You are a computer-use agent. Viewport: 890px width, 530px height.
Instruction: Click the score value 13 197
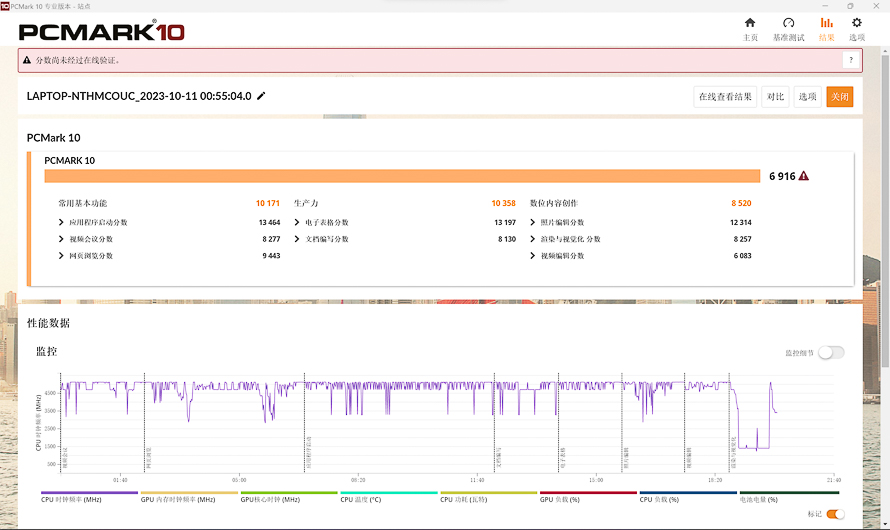505,222
